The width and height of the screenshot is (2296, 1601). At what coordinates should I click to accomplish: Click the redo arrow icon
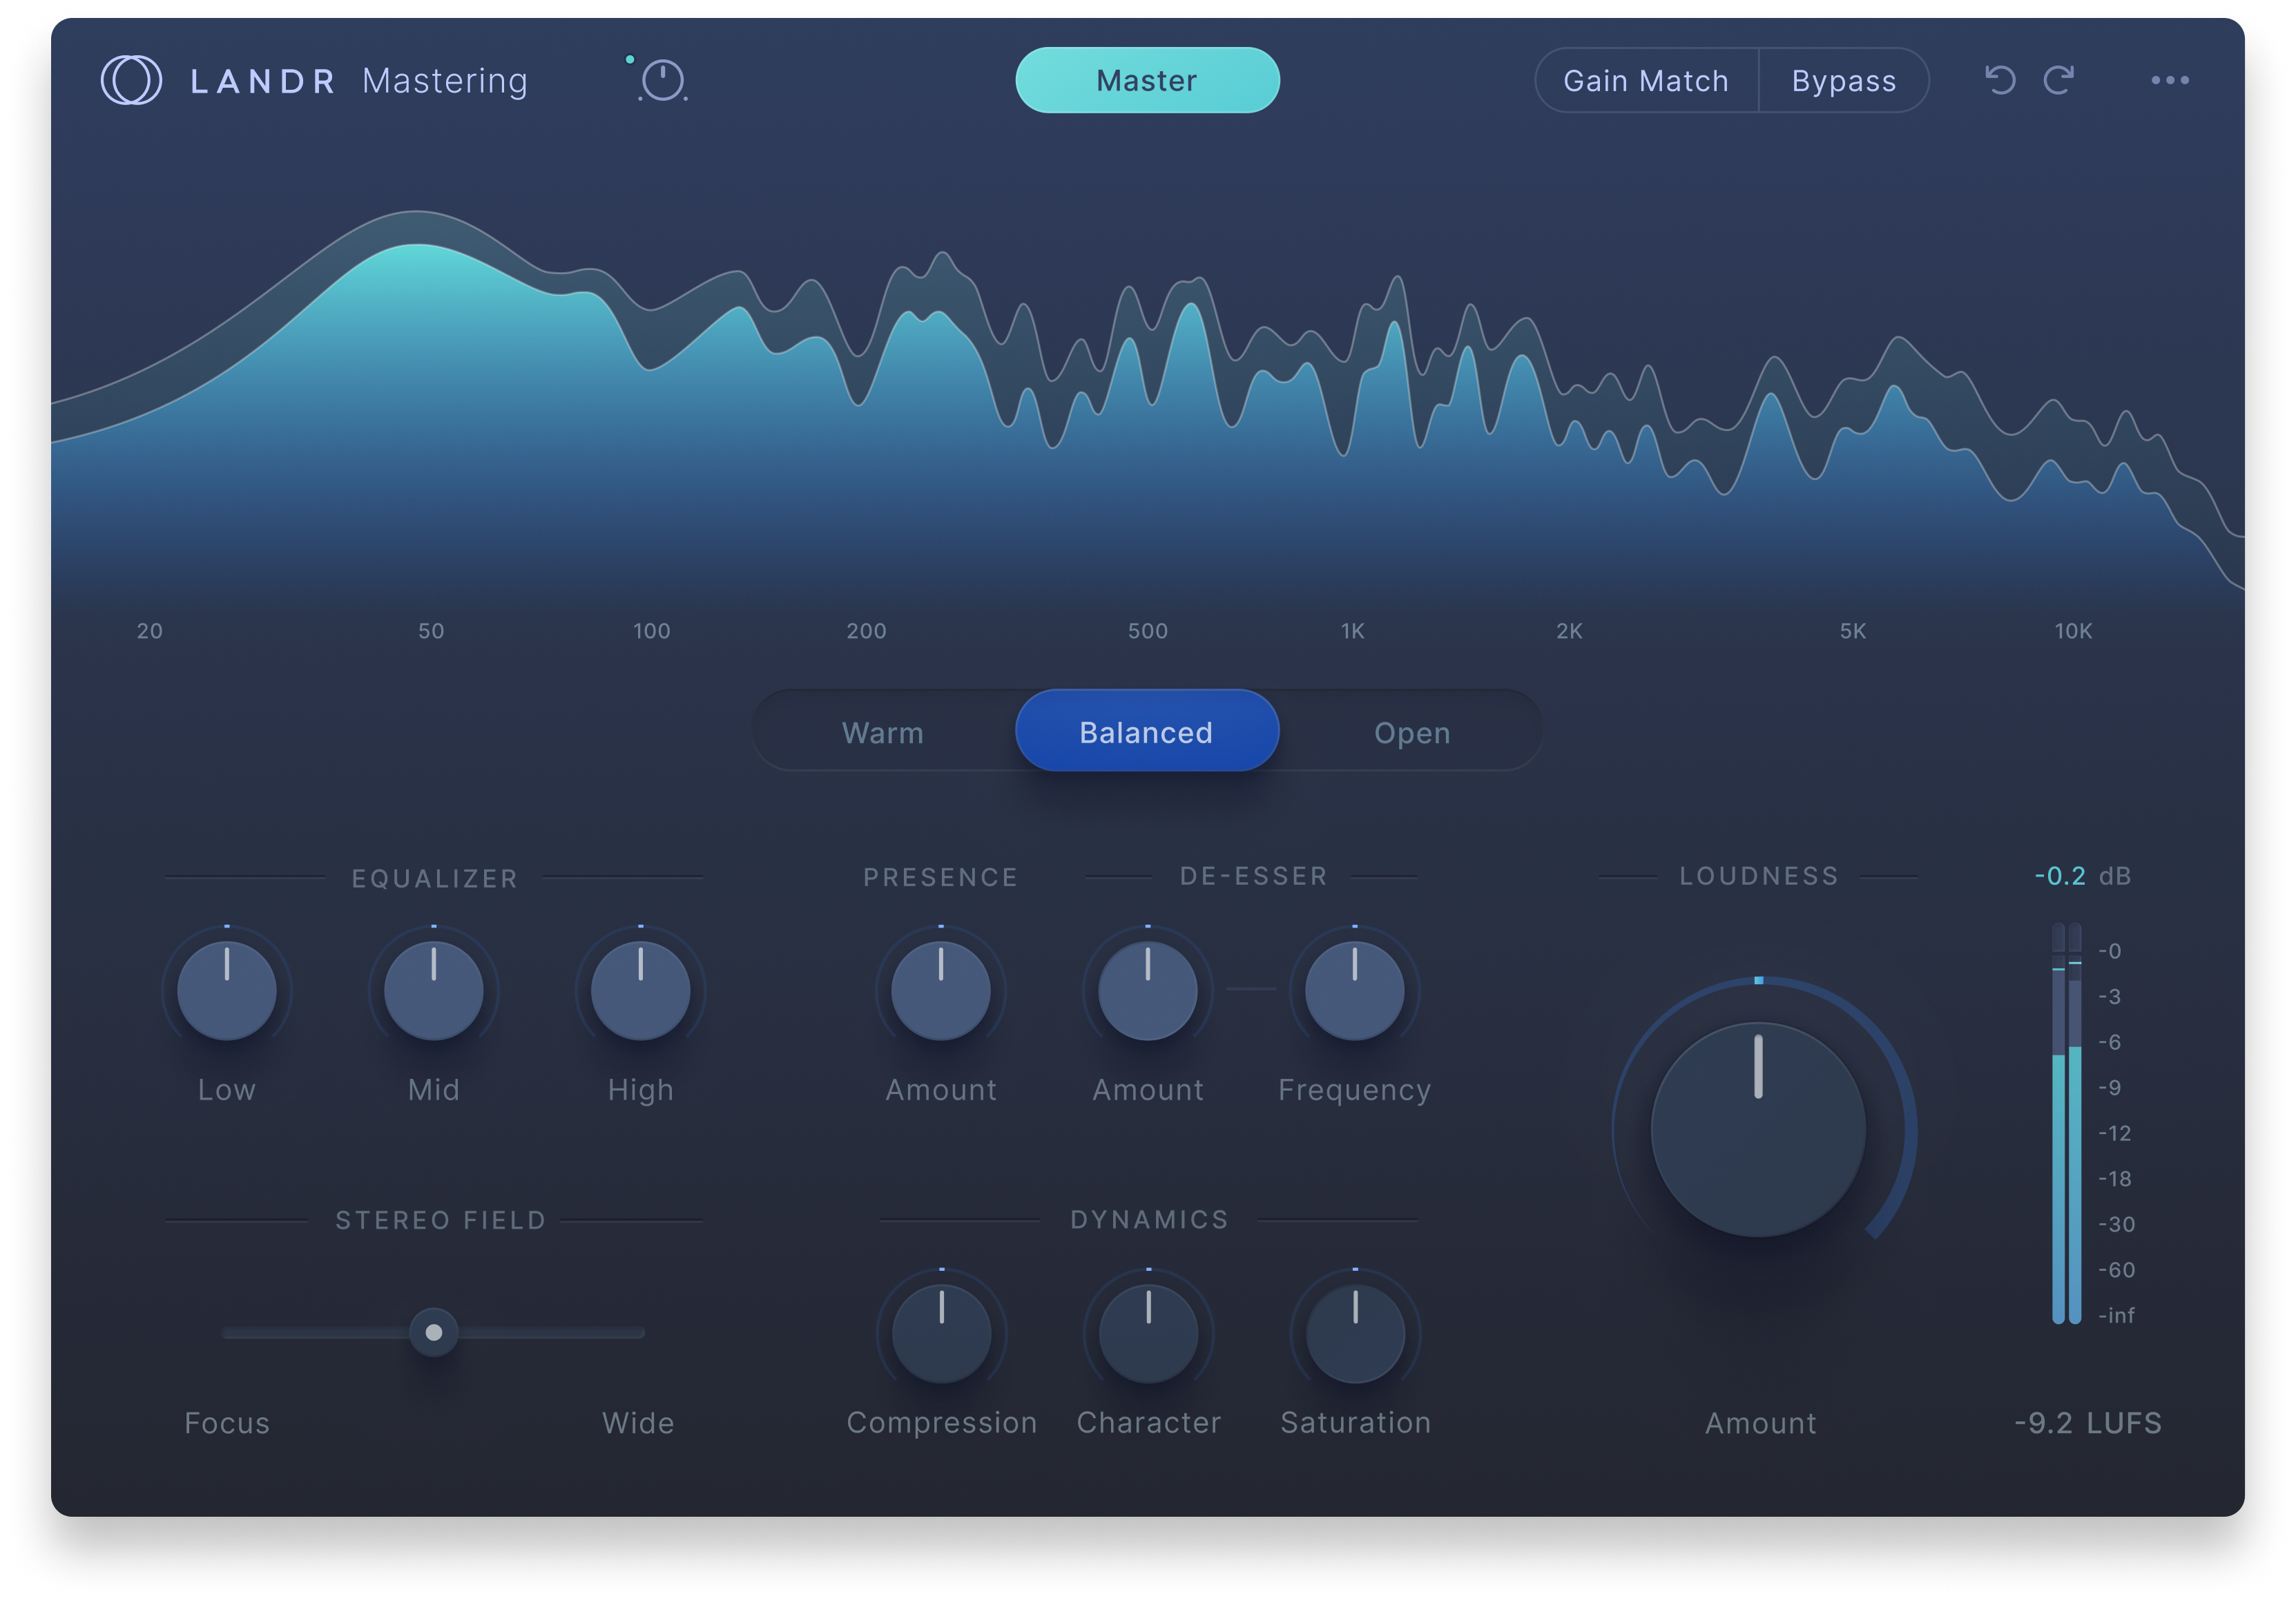click(2059, 80)
